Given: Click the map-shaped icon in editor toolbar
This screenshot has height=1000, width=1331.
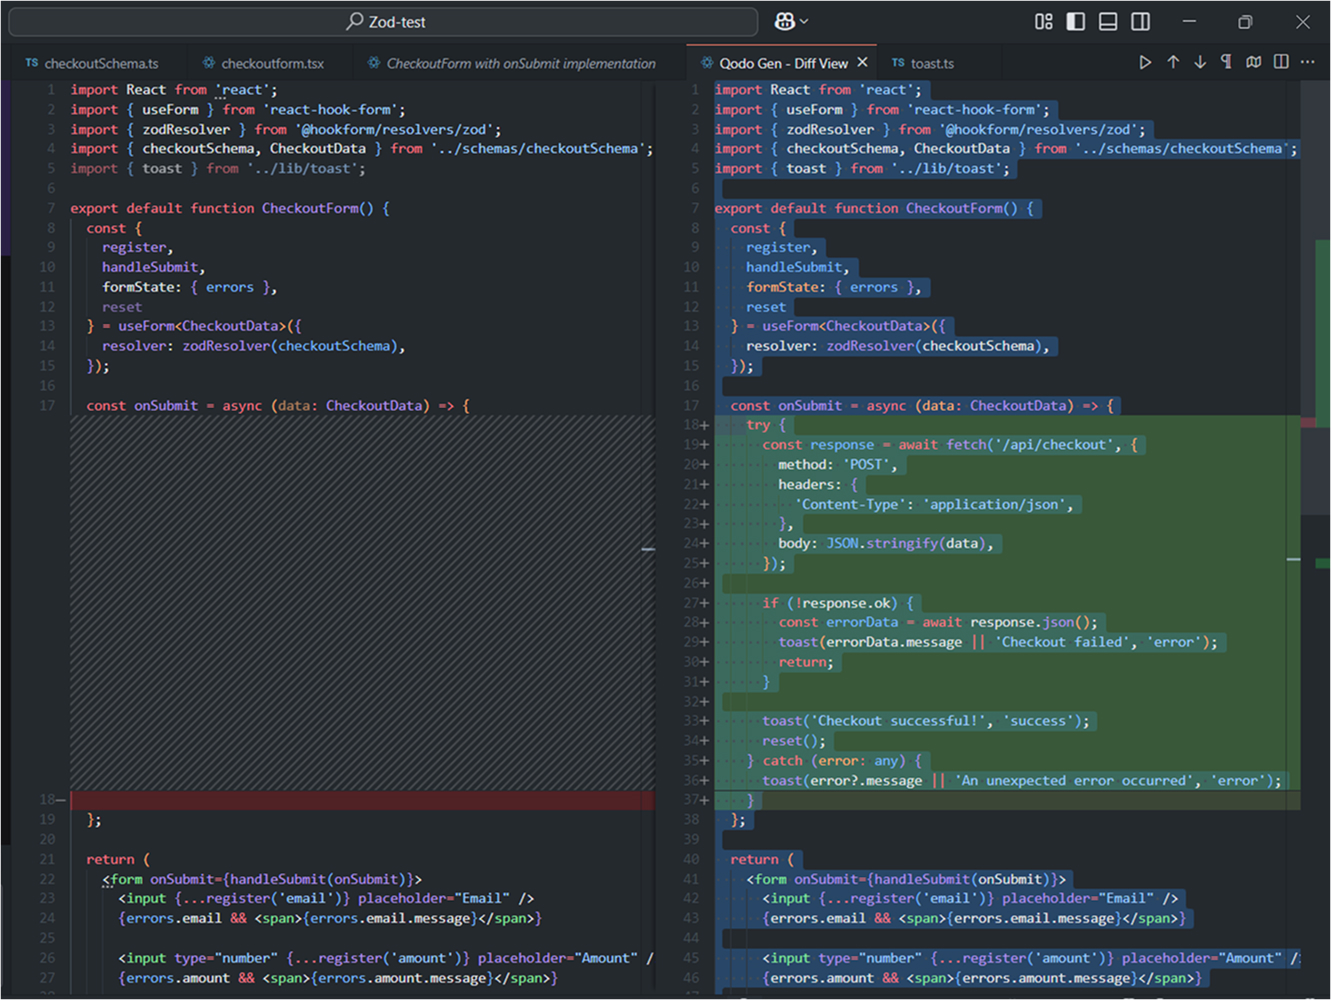Looking at the screenshot, I should (1254, 62).
